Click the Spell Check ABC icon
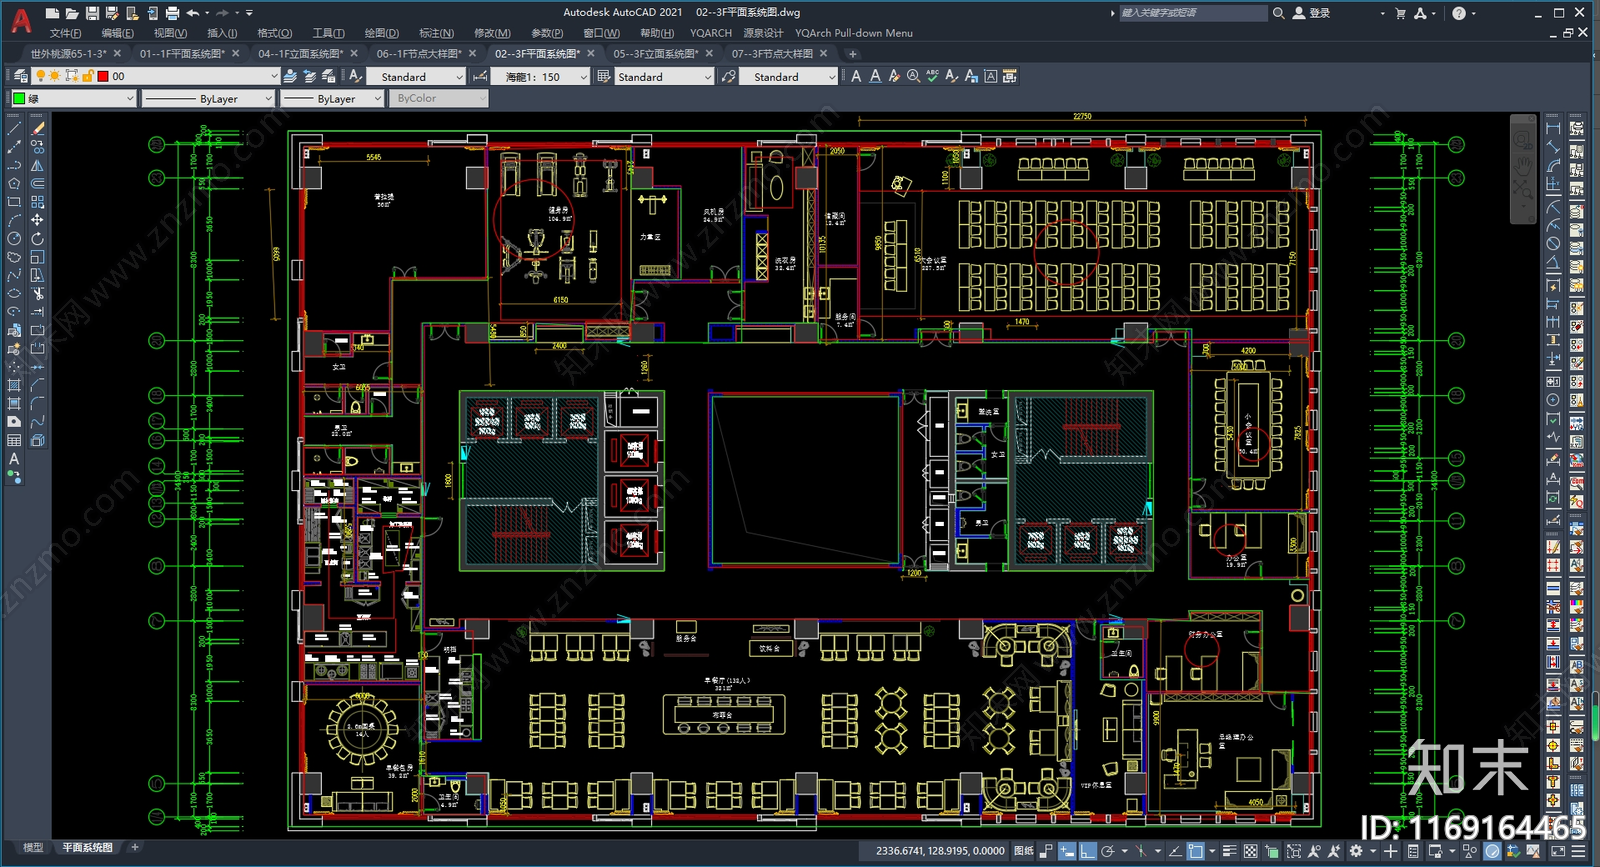 932,76
